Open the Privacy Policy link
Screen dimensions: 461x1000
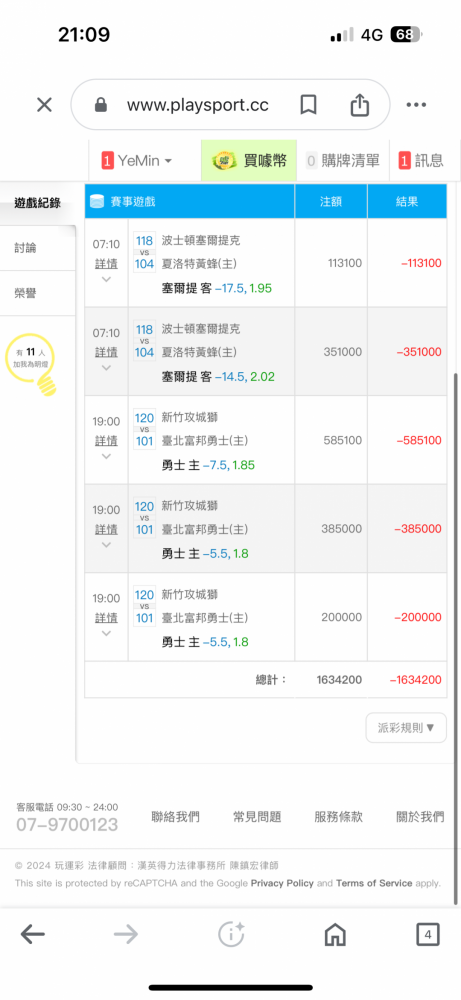click(282, 883)
